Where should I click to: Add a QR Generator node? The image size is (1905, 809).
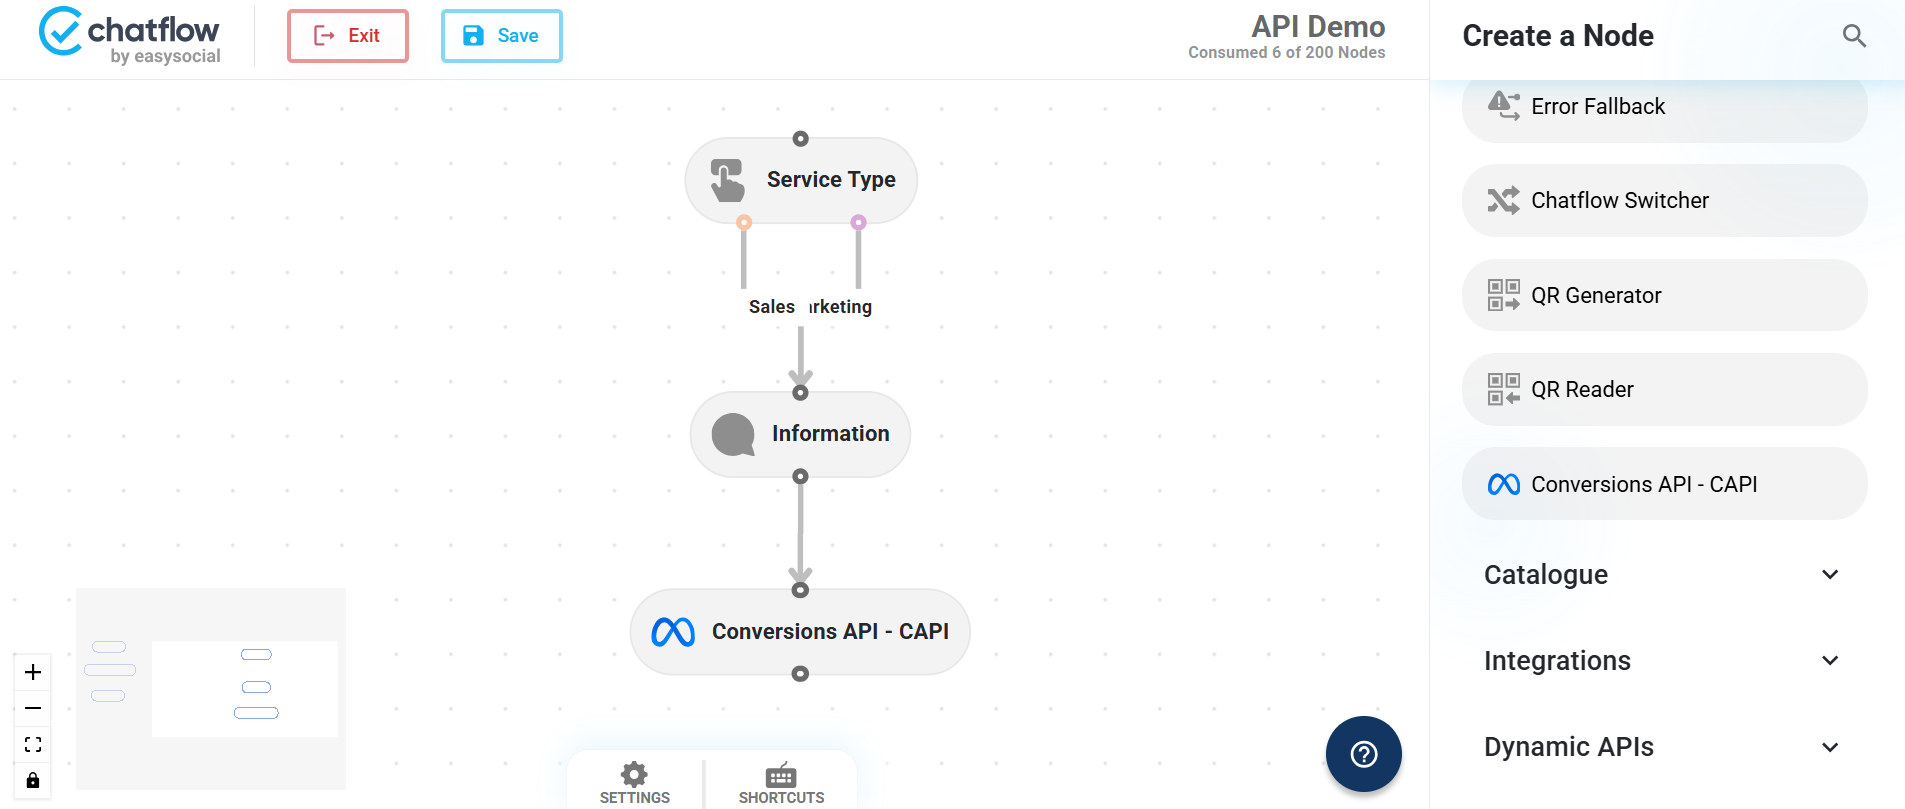1664,295
